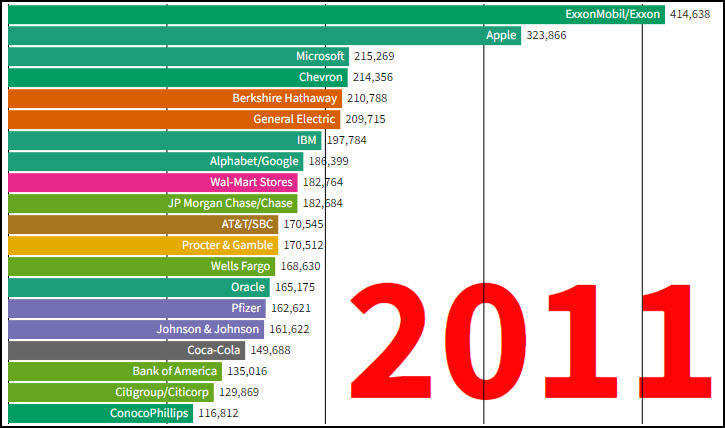Click the value 149,688
Image resolution: width=725 pixels, height=428 pixels.
click(x=270, y=350)
